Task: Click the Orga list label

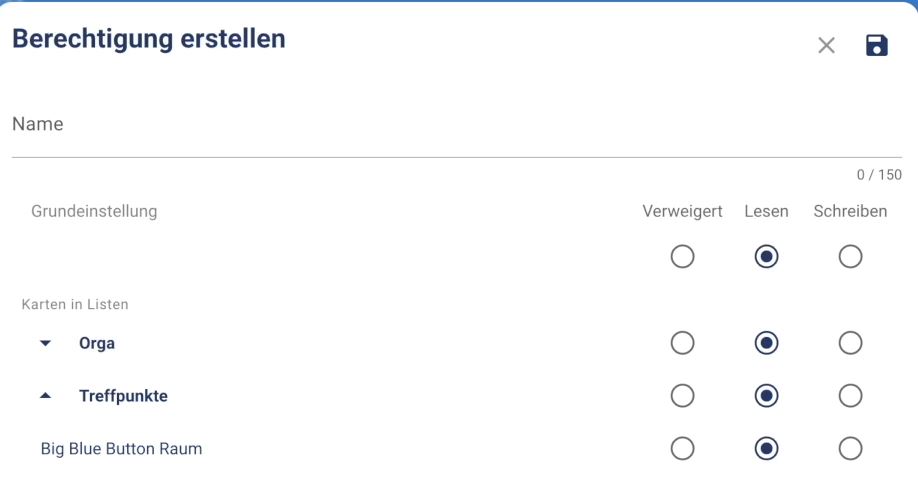Action: 97,343
